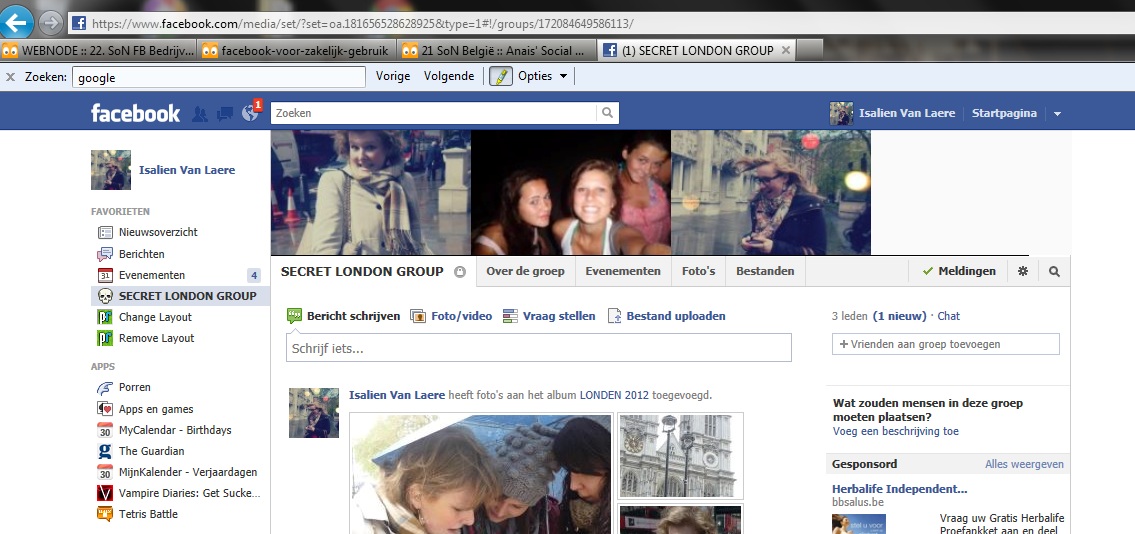
Task: Switch to the Foto's tab
Action: 698,271
